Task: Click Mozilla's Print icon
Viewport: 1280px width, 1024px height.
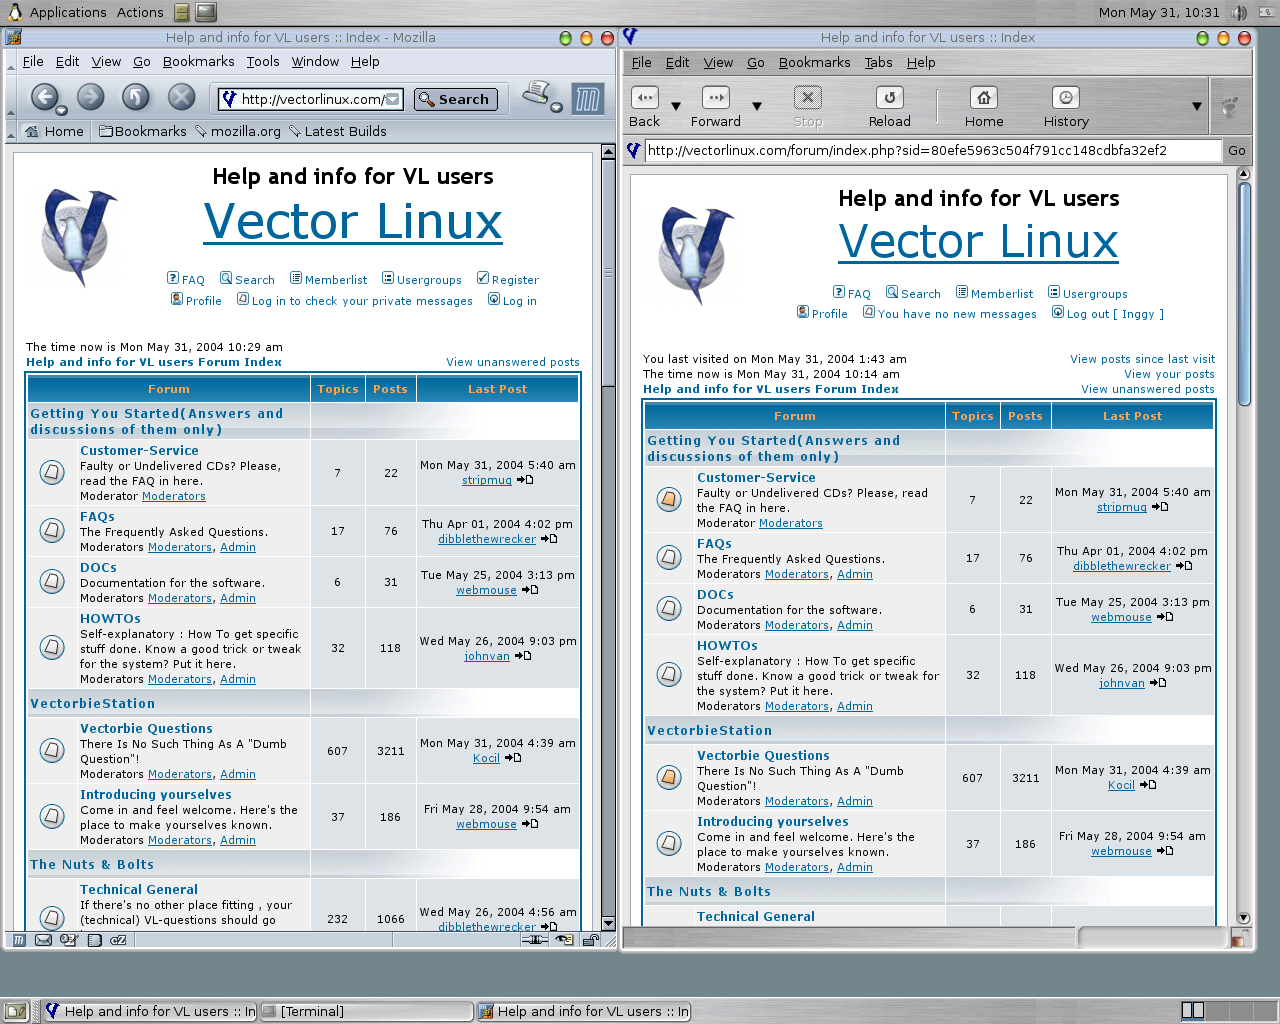Action: click(537, 93)
